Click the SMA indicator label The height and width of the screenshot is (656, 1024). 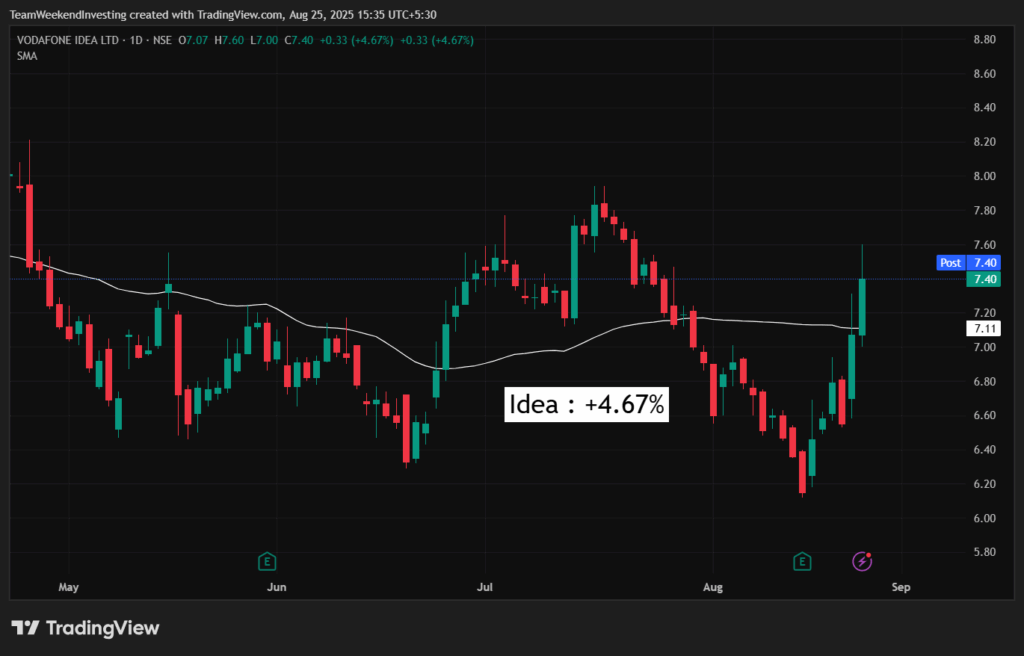(x=27, y=56)
